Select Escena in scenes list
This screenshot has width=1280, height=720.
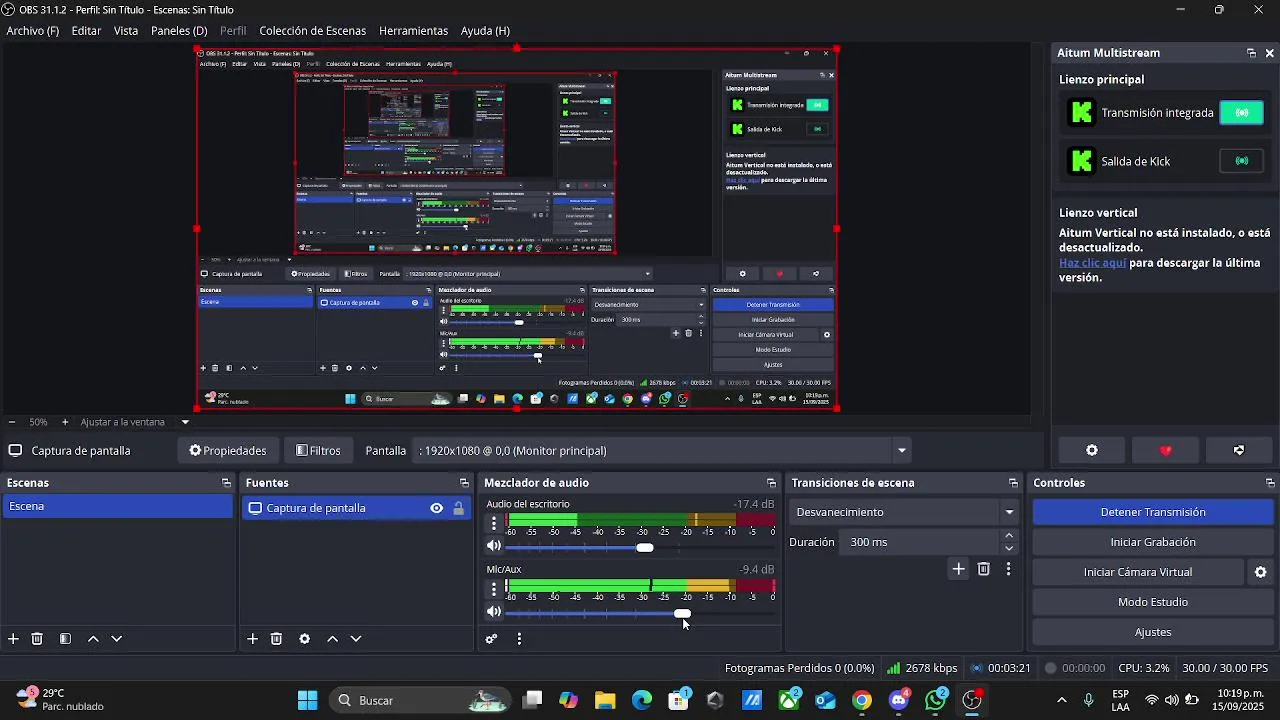[x=117, y=506]
